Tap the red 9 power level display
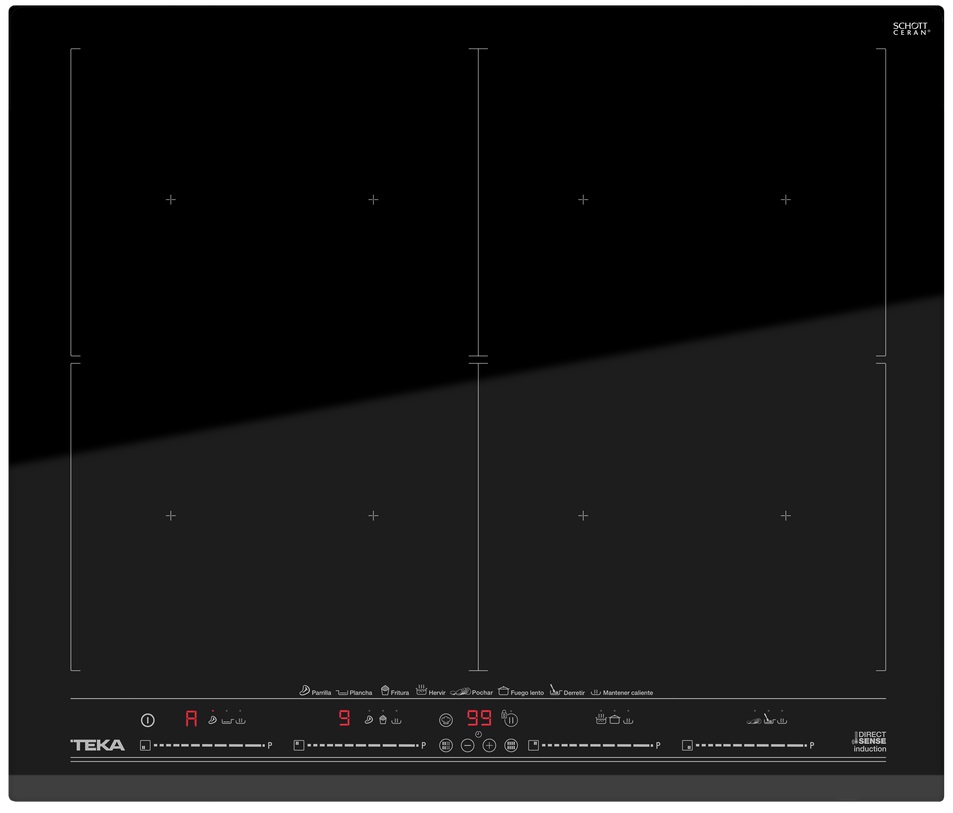 point(344,718)
